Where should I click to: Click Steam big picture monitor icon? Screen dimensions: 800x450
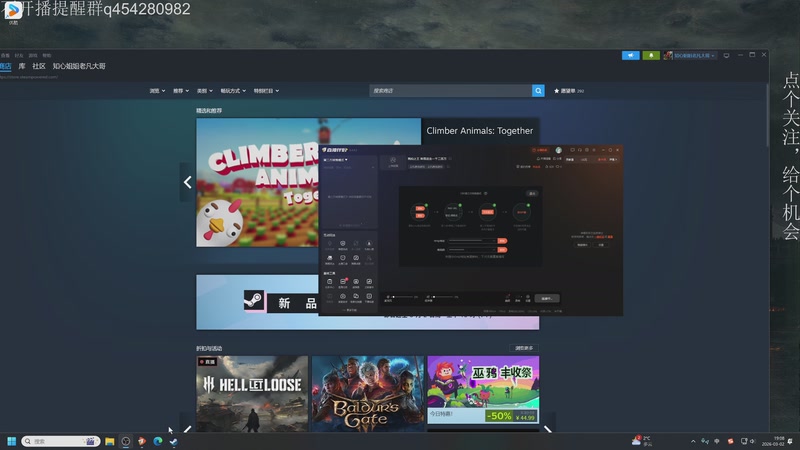(x=727, y=55)
